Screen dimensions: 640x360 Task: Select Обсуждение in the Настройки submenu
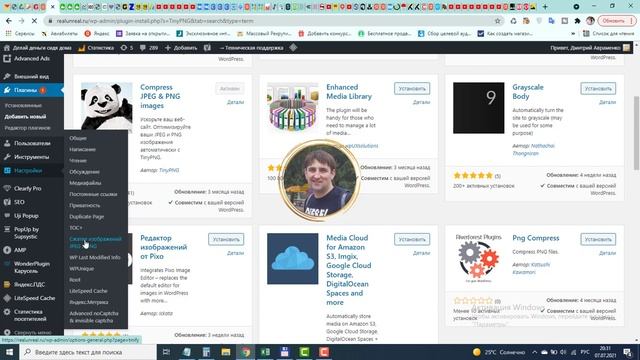84,172
